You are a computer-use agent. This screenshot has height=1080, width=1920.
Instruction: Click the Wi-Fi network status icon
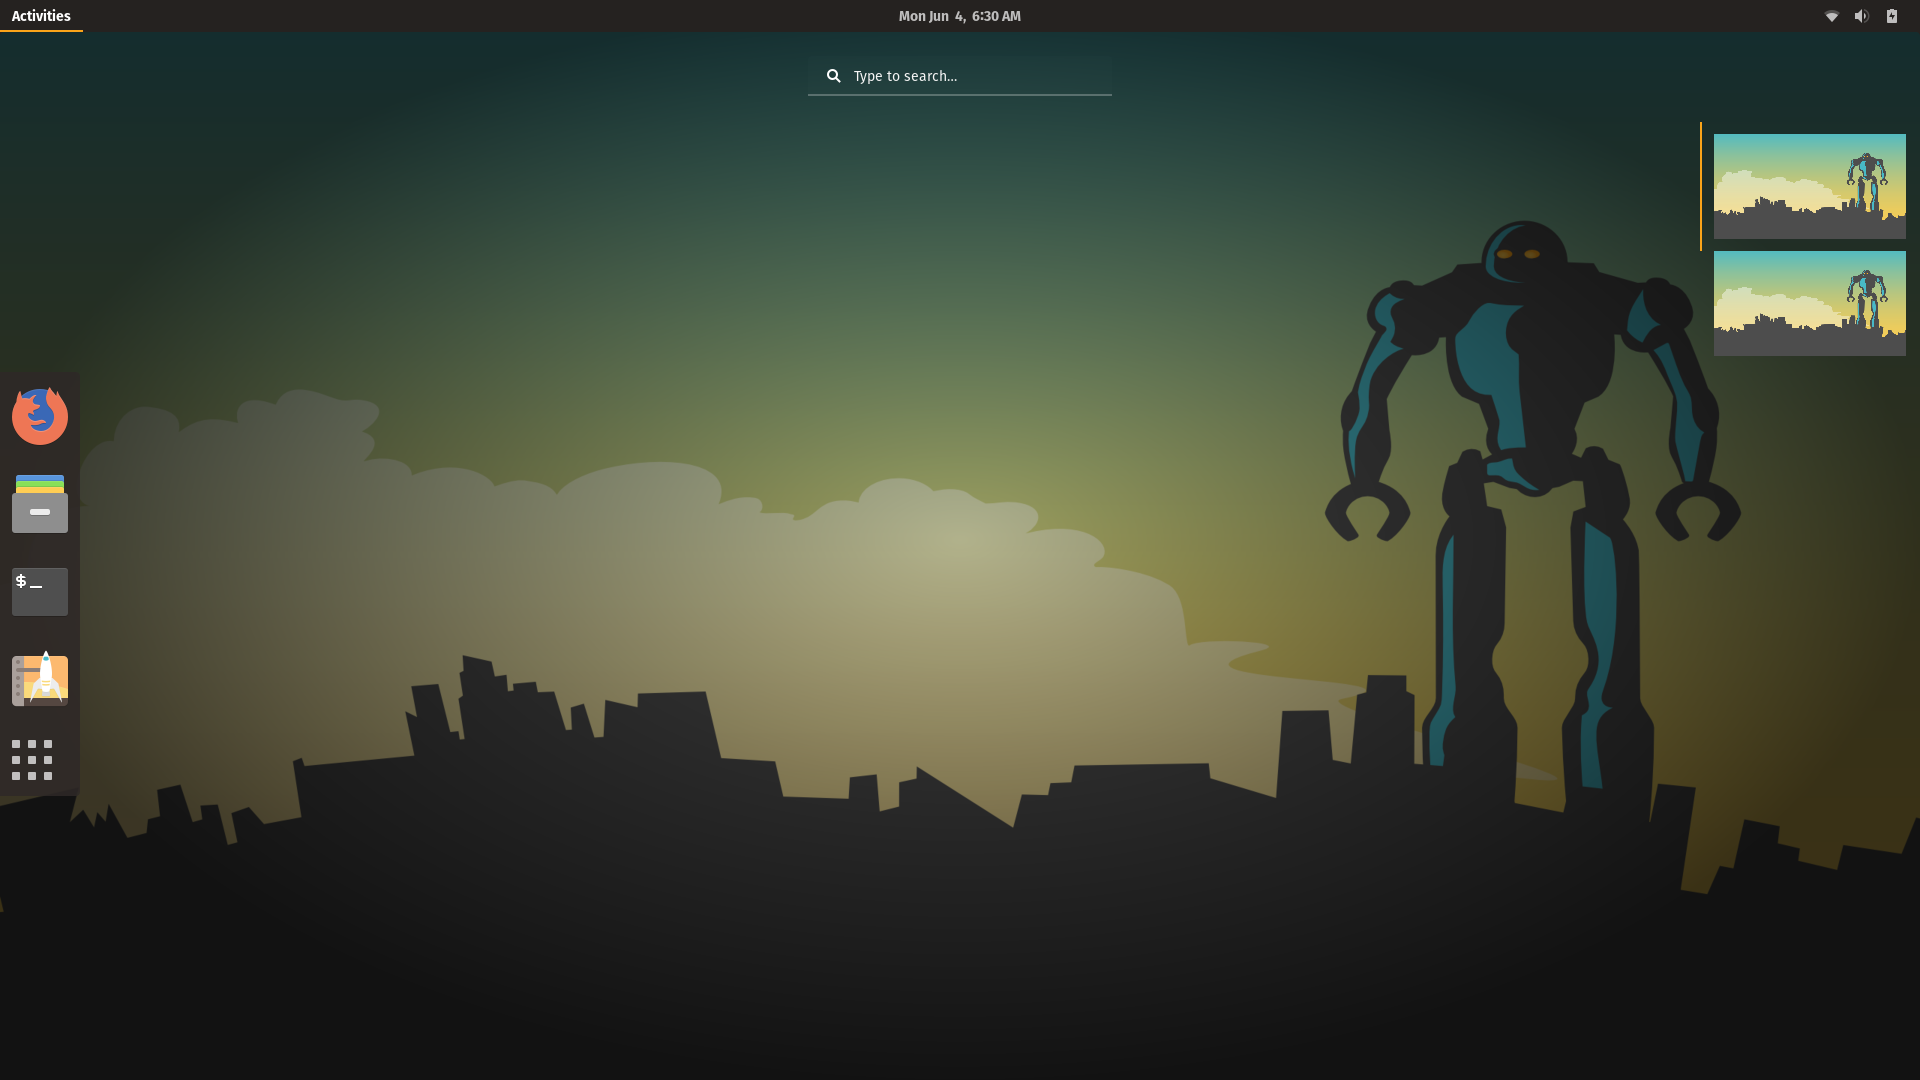1831,16
